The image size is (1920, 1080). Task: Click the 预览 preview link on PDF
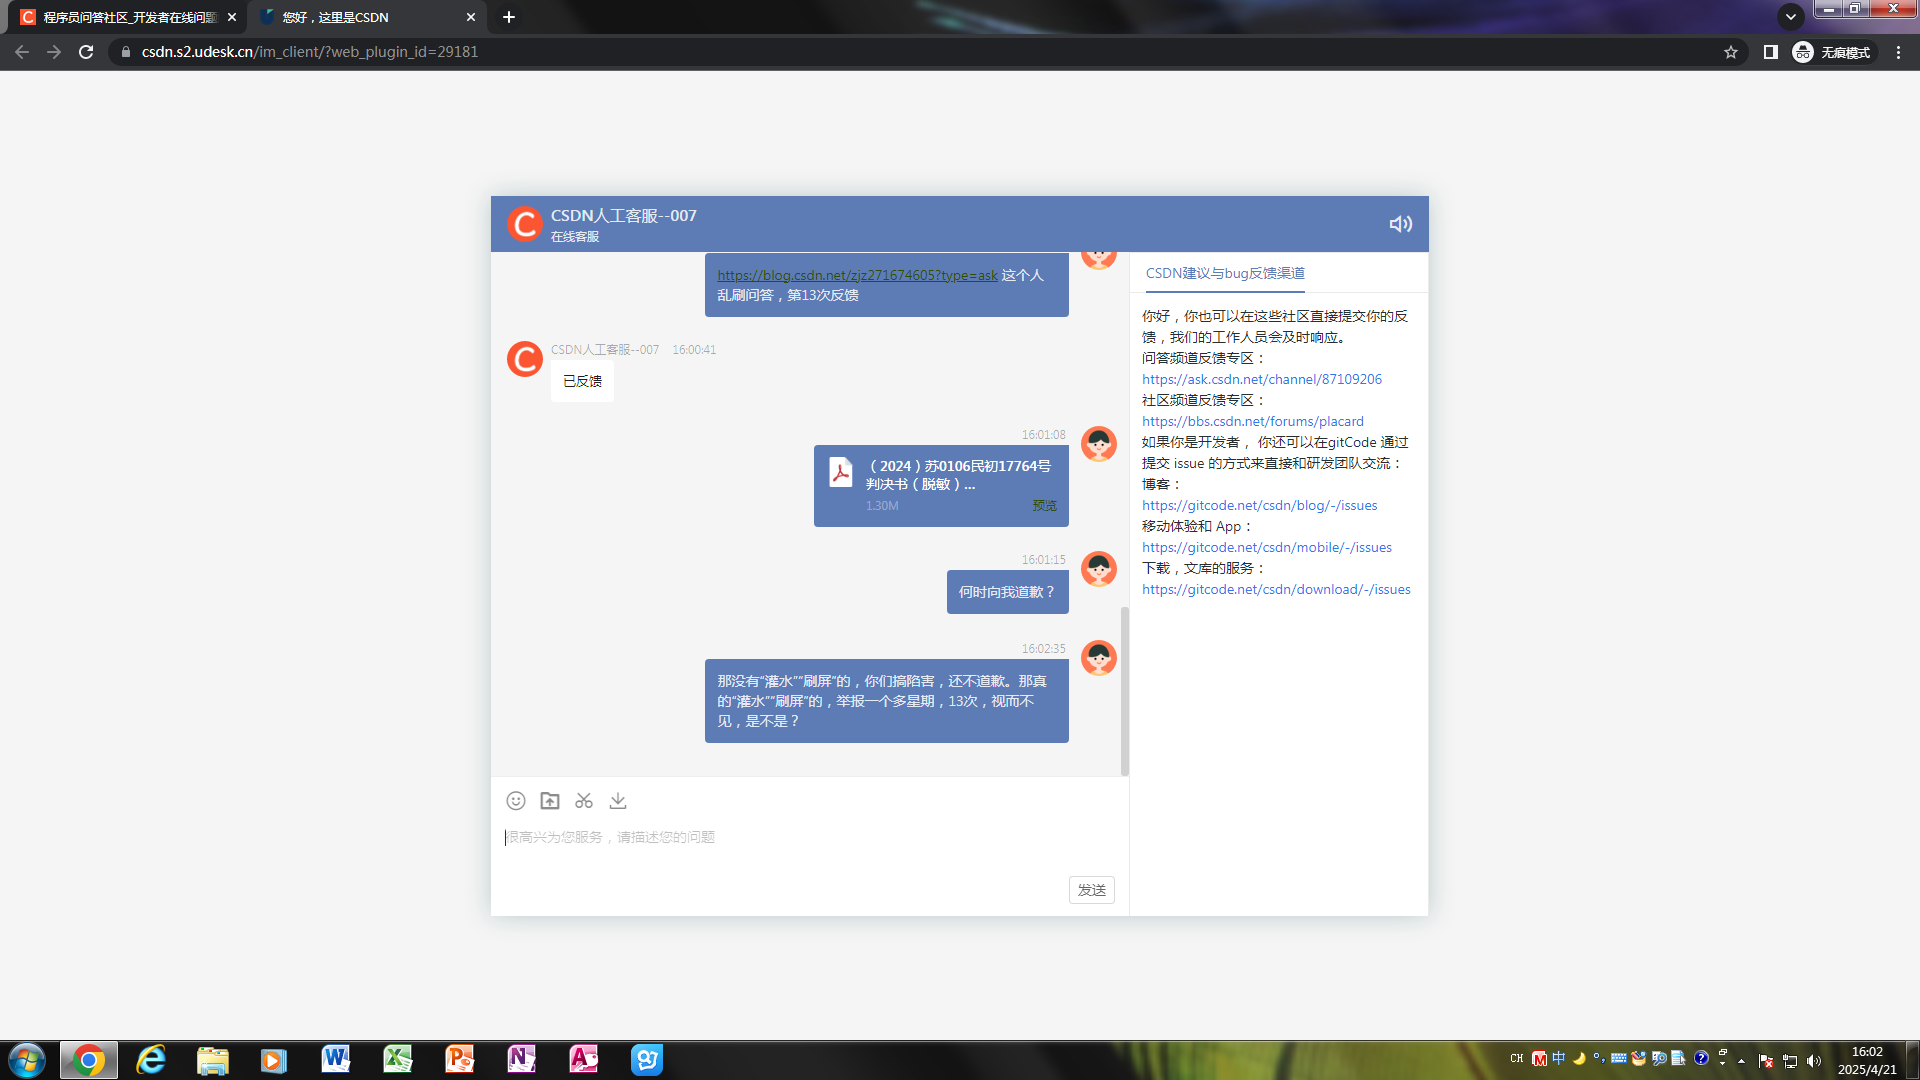(1044, 506)
